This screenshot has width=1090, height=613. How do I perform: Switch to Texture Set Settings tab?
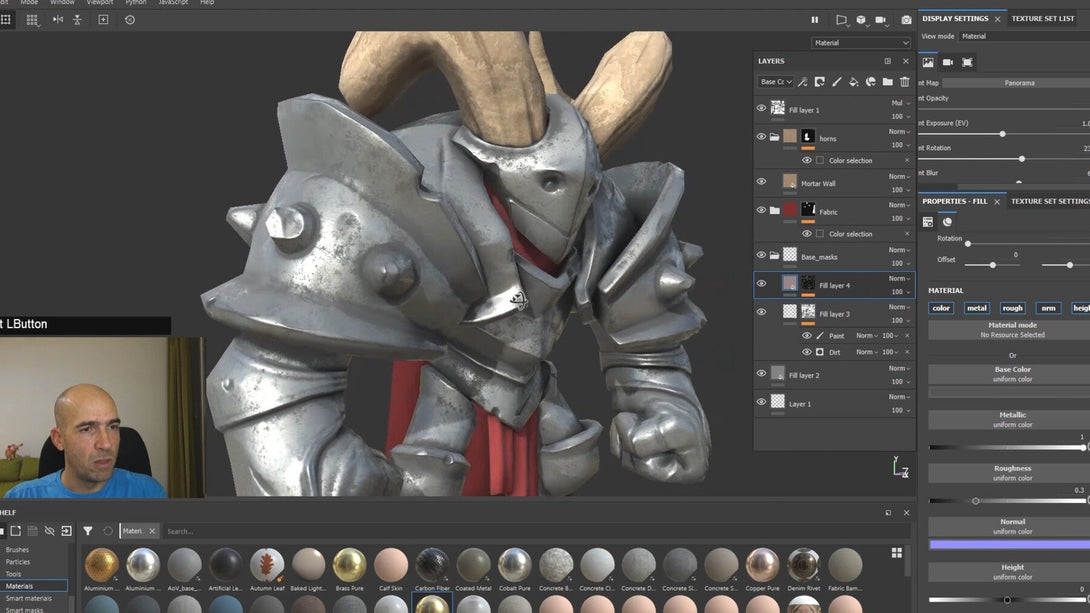tap(1050, 202)
